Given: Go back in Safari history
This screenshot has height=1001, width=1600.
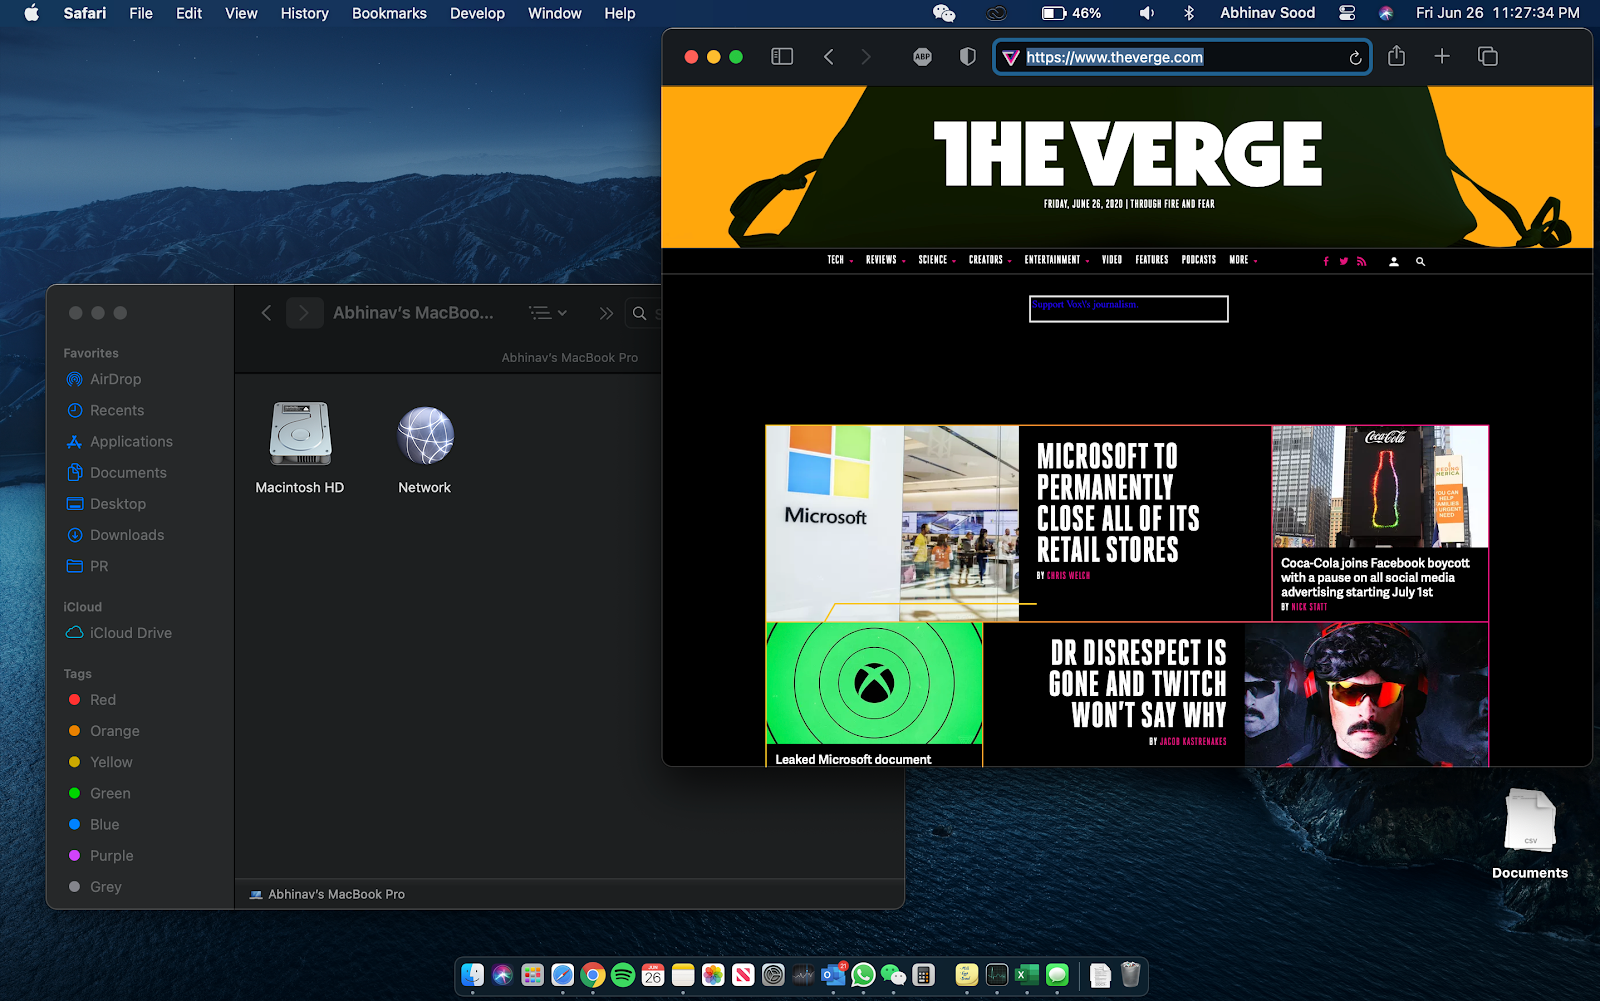Looking at the screenshot, I should pos(828,57).
